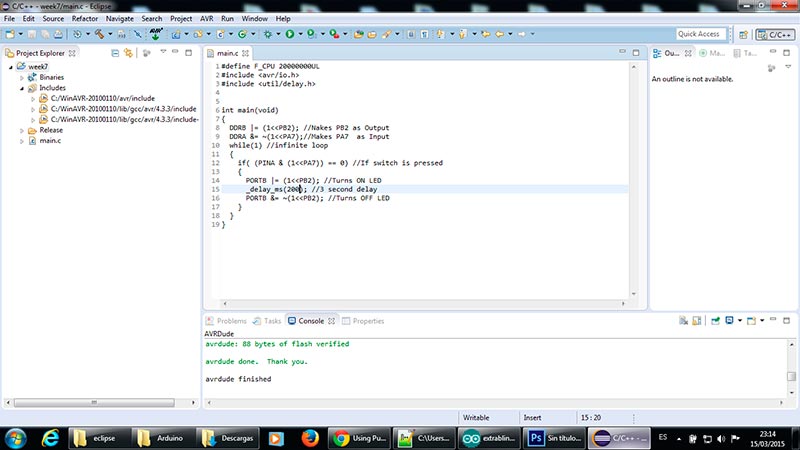Click the Build hammer icon
800x450 pixels.
[99, 34]
